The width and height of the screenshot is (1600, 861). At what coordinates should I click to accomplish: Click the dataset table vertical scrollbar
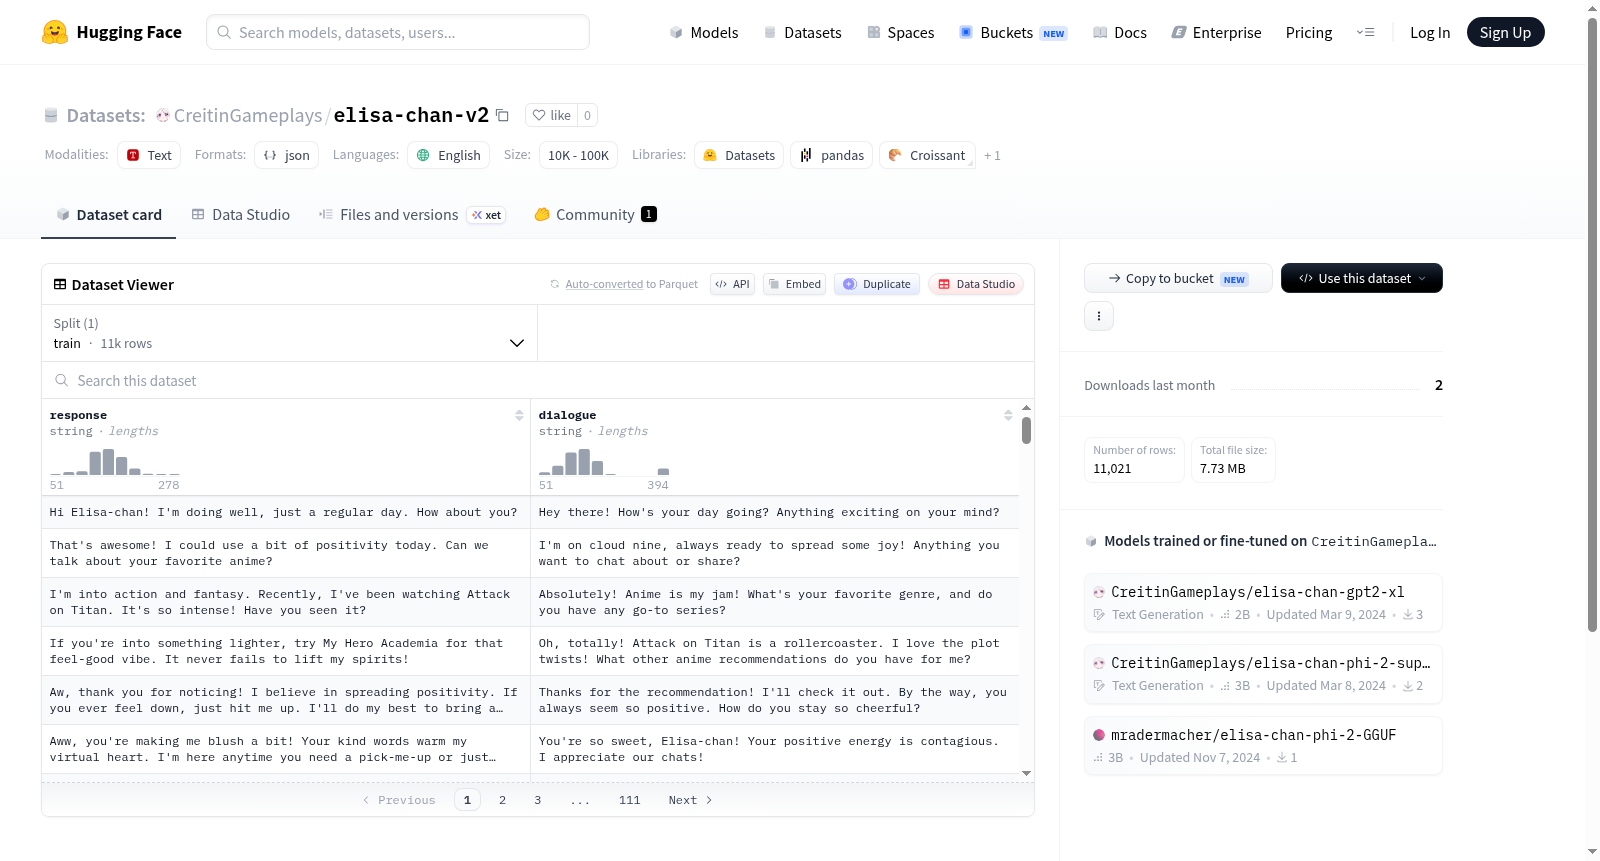1026,430
